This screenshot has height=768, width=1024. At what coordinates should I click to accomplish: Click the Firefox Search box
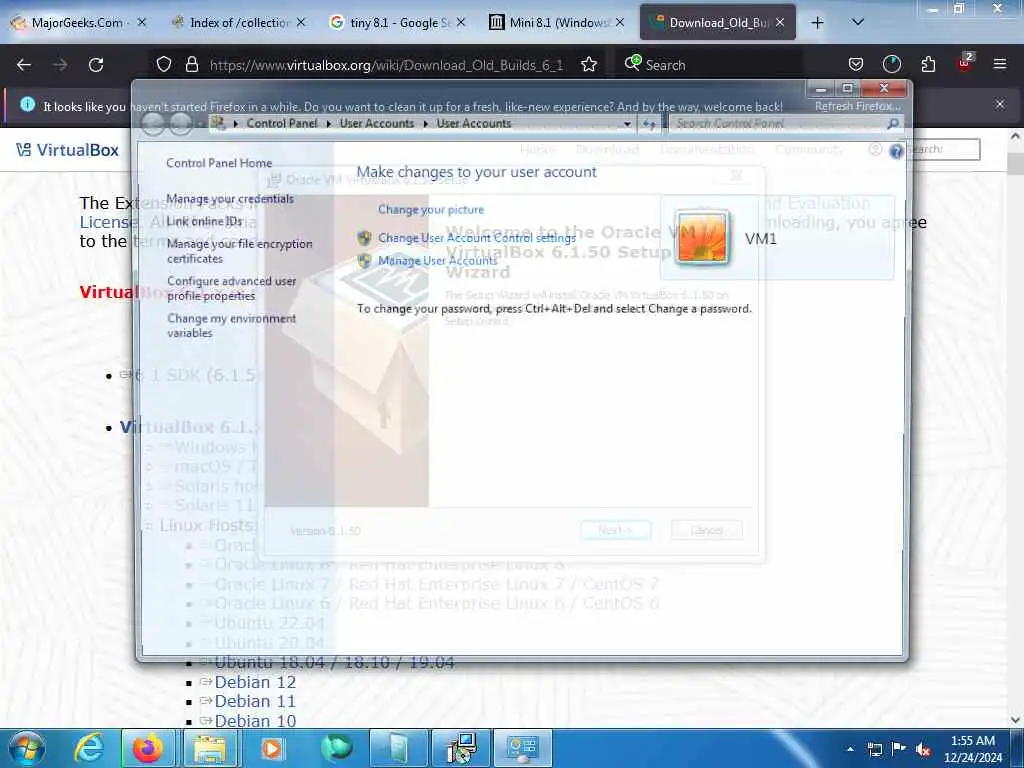coord(710,65)
